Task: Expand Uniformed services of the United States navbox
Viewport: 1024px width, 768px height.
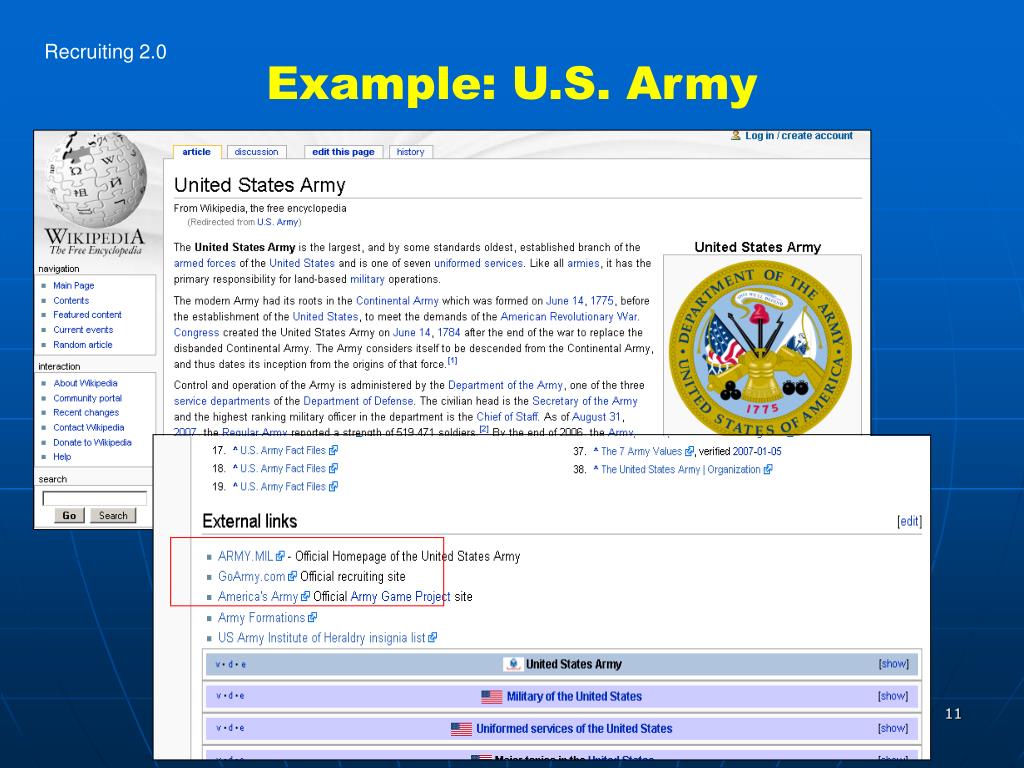Action: pos(893,728)
